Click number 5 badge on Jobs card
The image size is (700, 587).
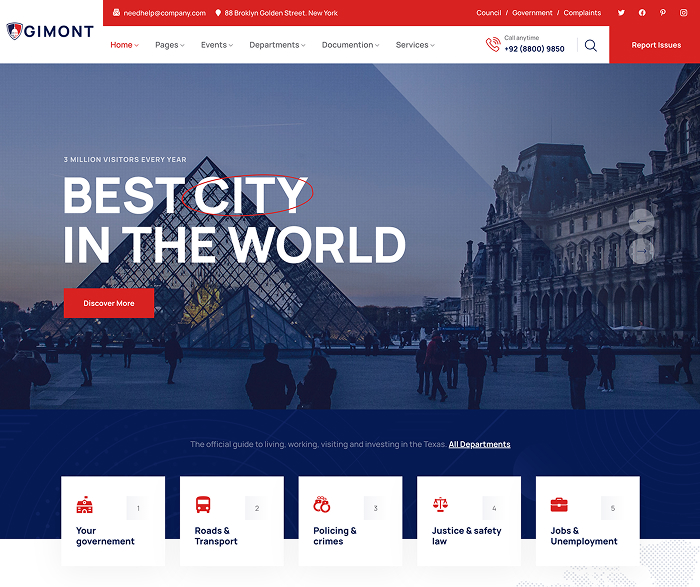612,508
